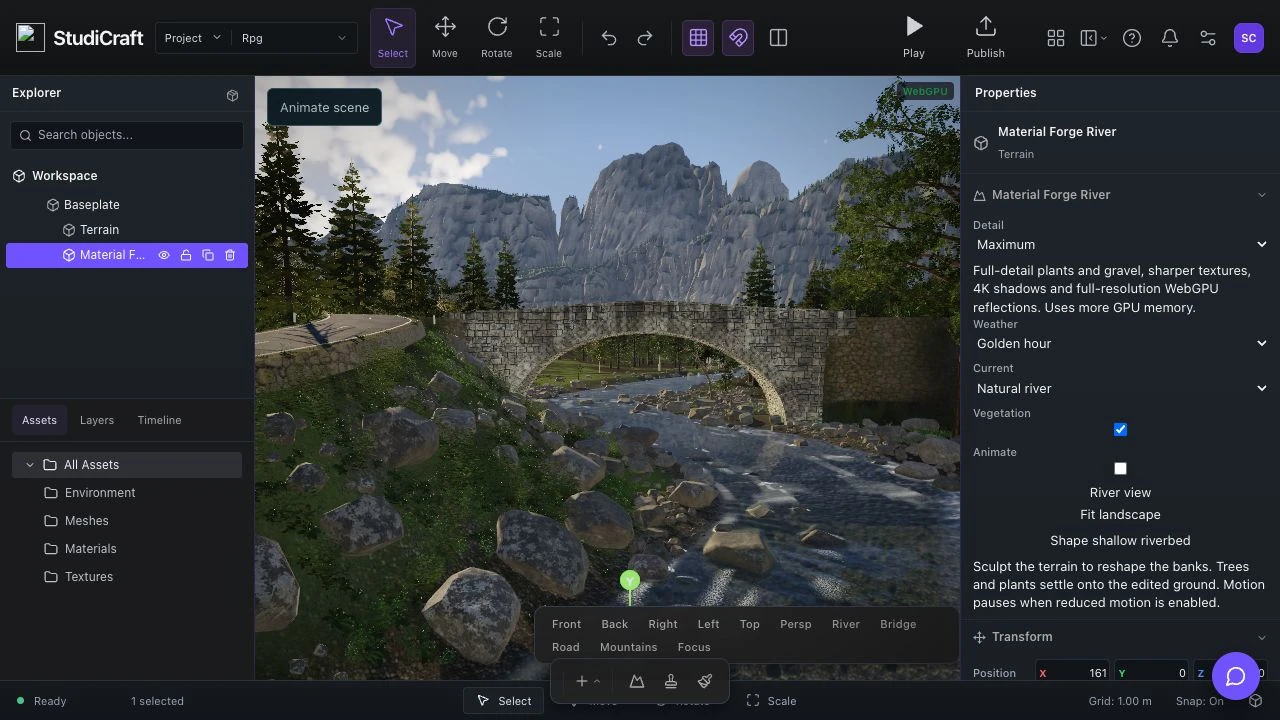Open the help question mark icon
The width and height of the screenshot is (1280, 720).
[1132, 38]
